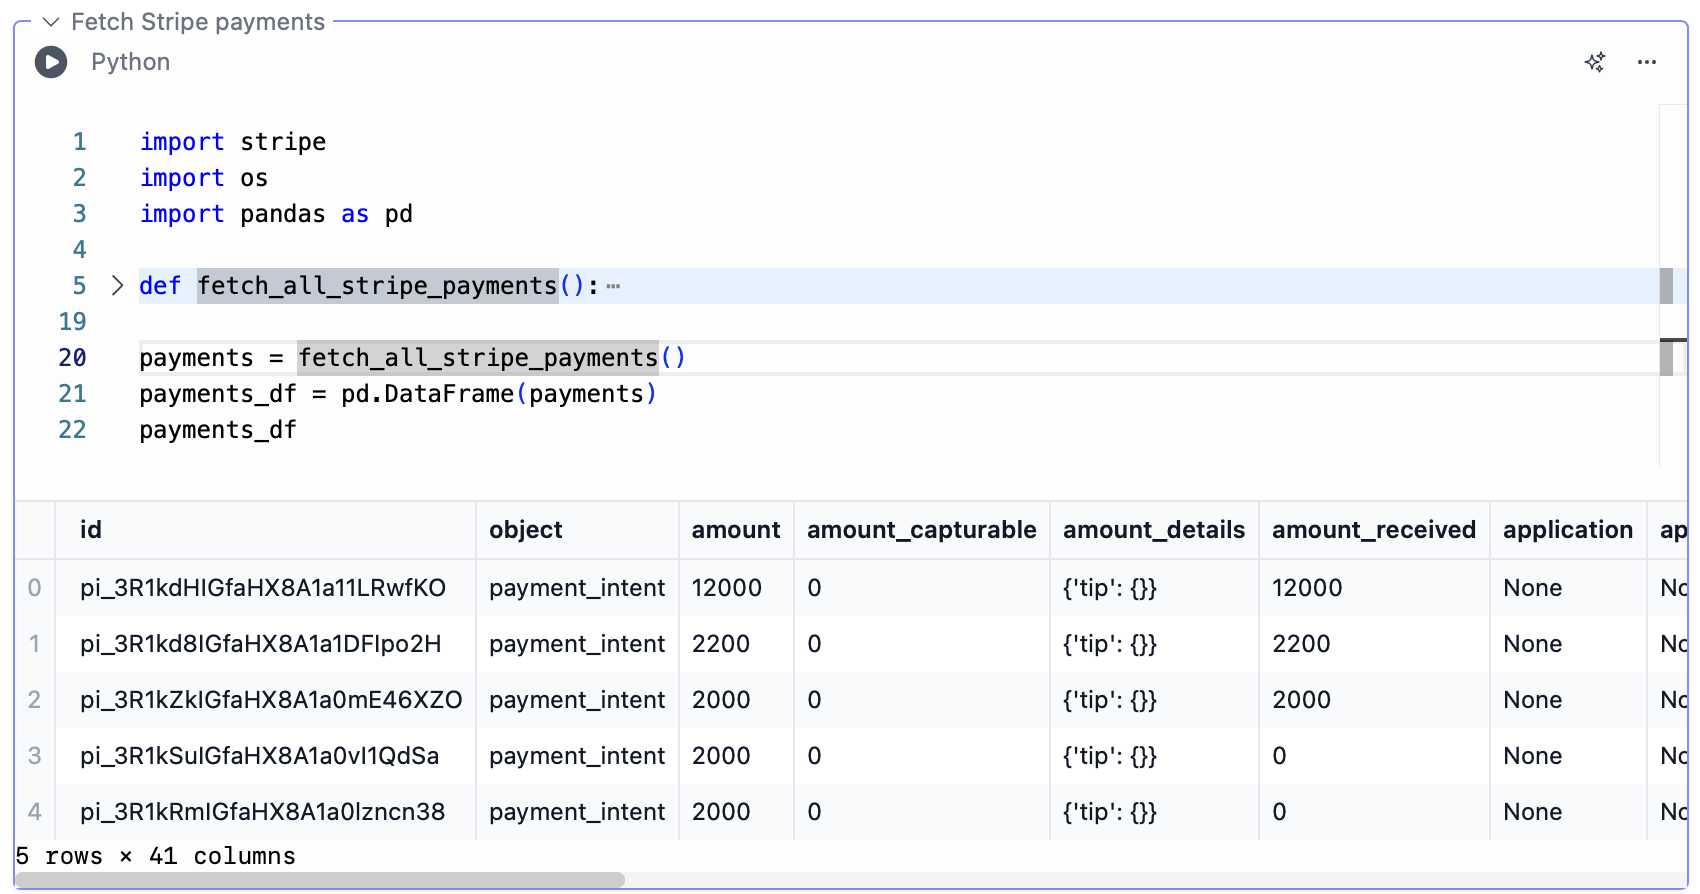This screenshot has height=894, width=1700.
Task: Click the AI sparkle assist icon
Action: coord(1595,62)
